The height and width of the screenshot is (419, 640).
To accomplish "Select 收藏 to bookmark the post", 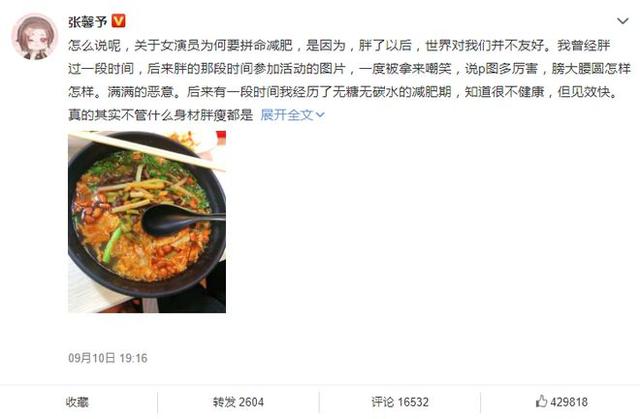I will click(77, 402).
